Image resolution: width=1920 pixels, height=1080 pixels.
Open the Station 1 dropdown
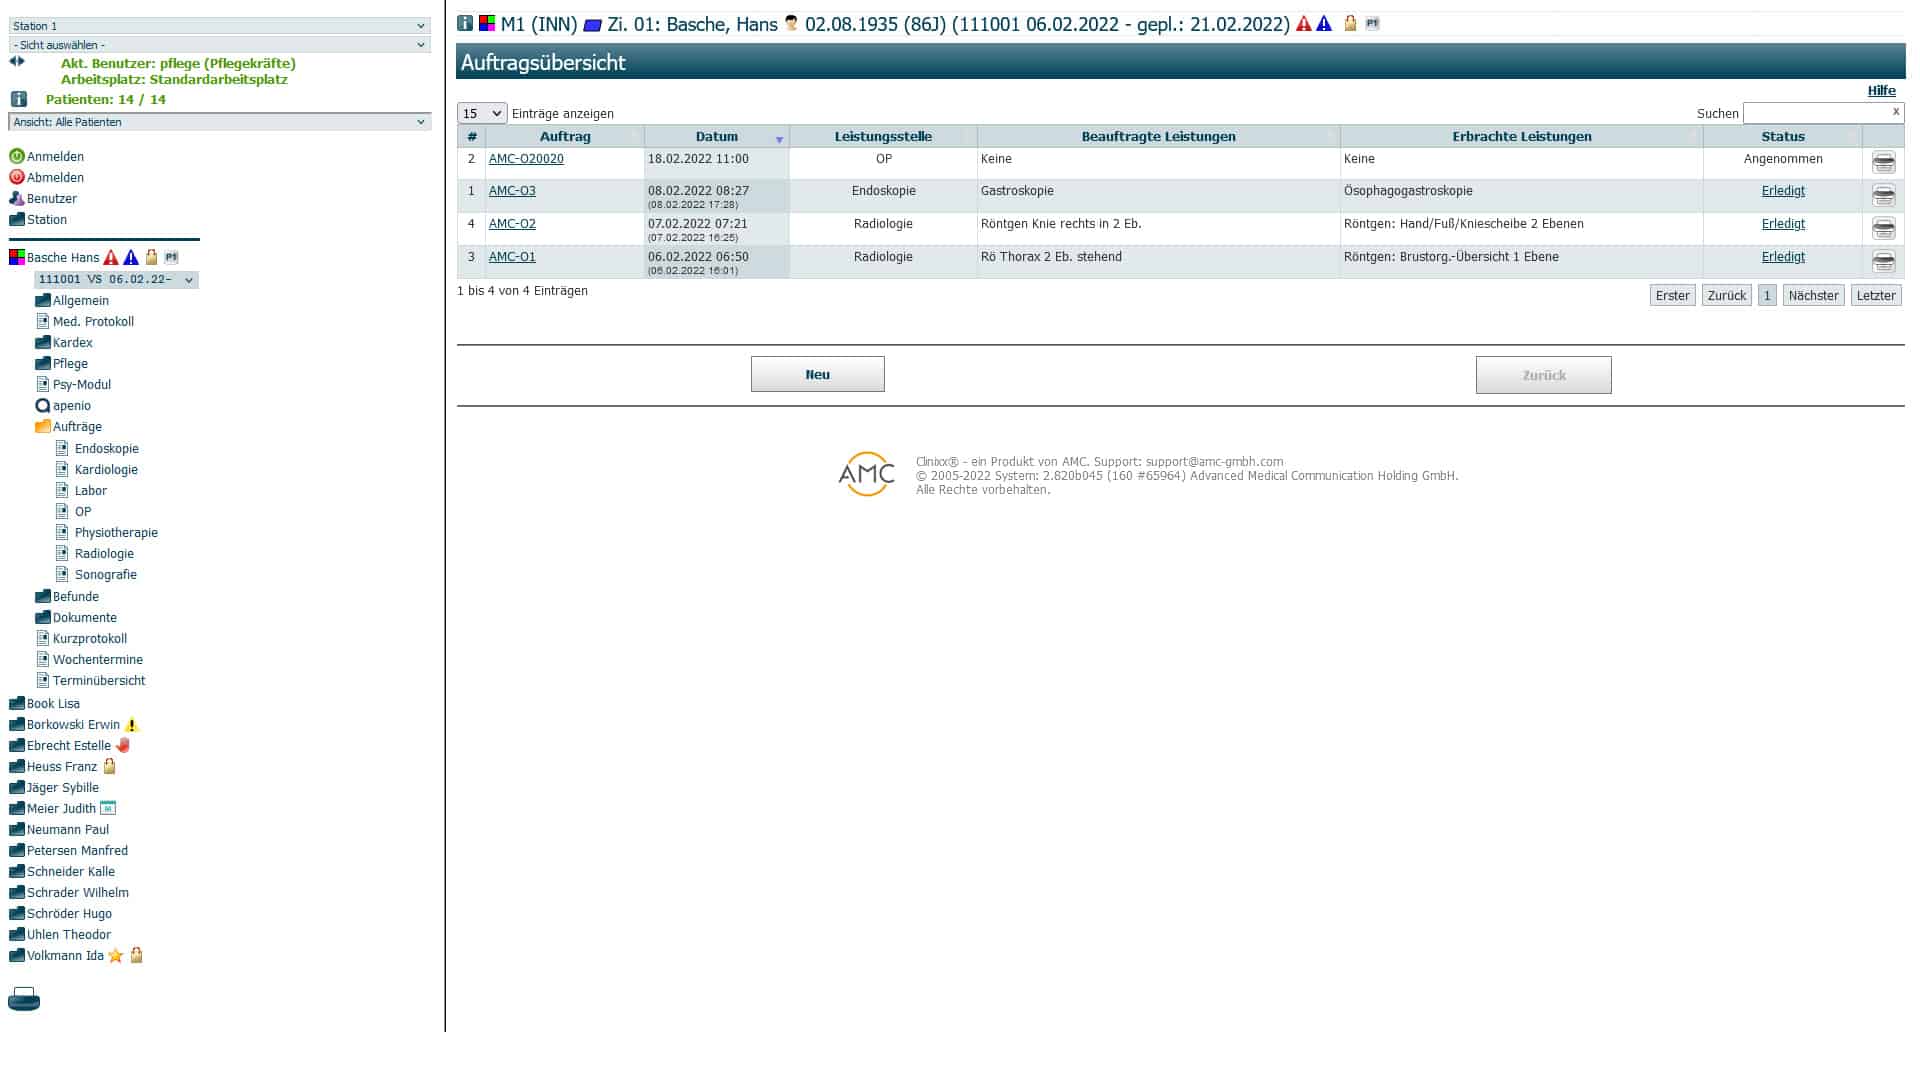click(219, 26)
